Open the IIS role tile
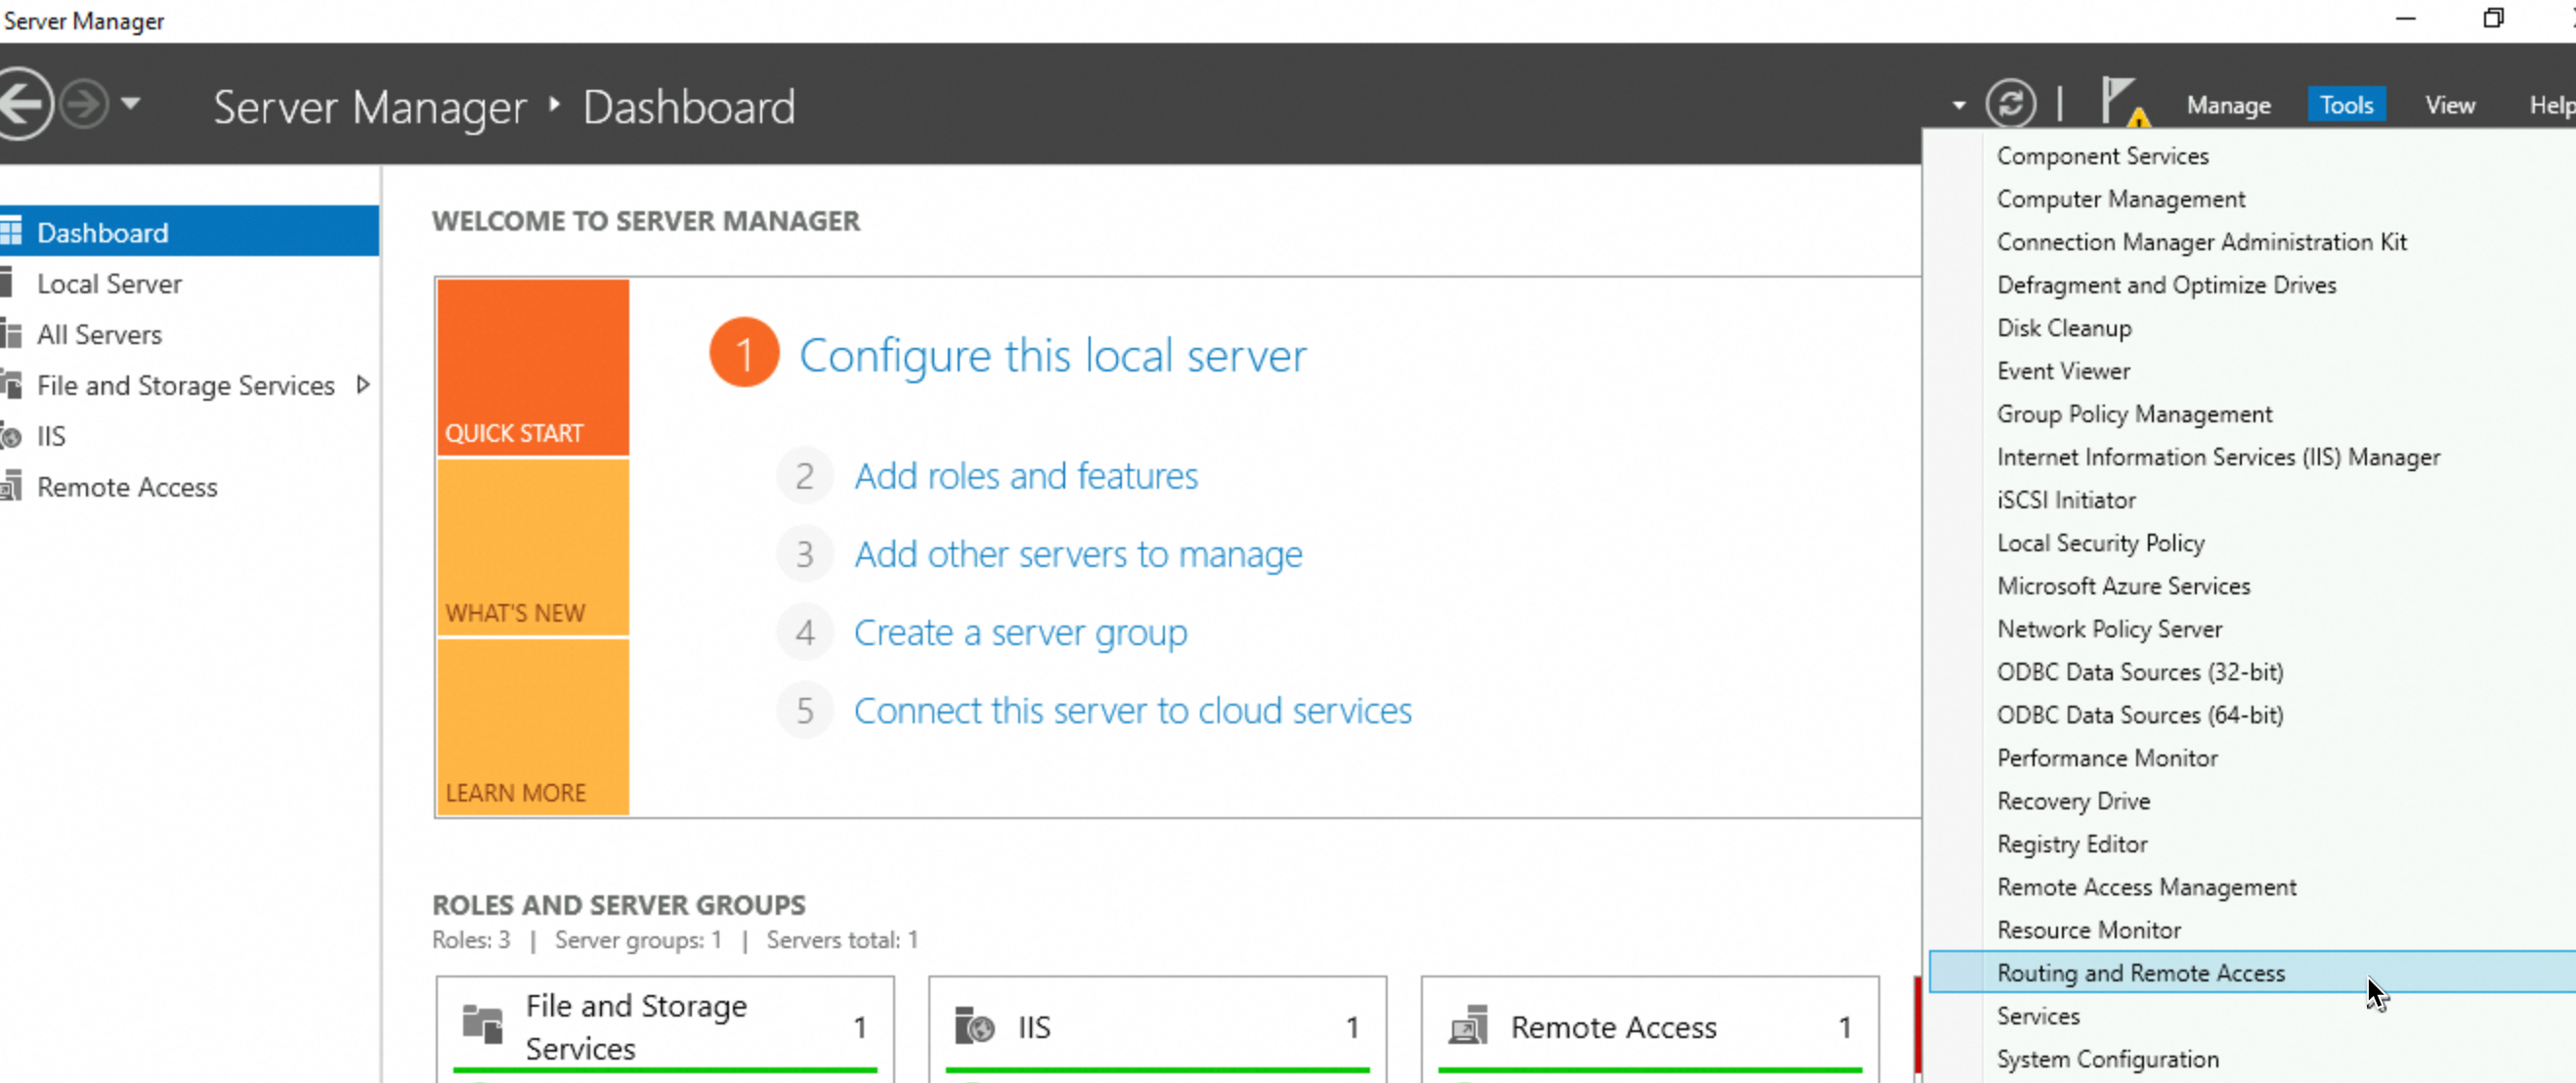 (x=1157, y=1029)
